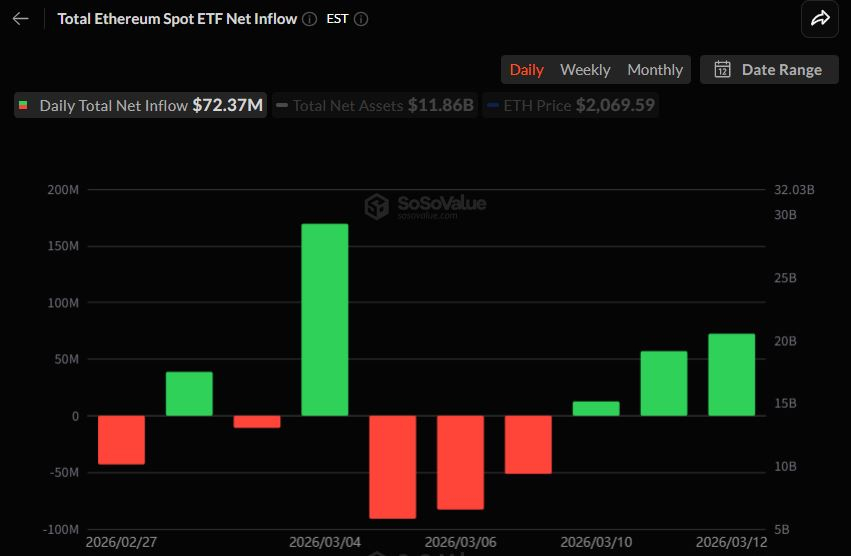Click the red-green Daily Net Inflow legend icon
This screenshot has height=556, width=851.
pos(24,105)
